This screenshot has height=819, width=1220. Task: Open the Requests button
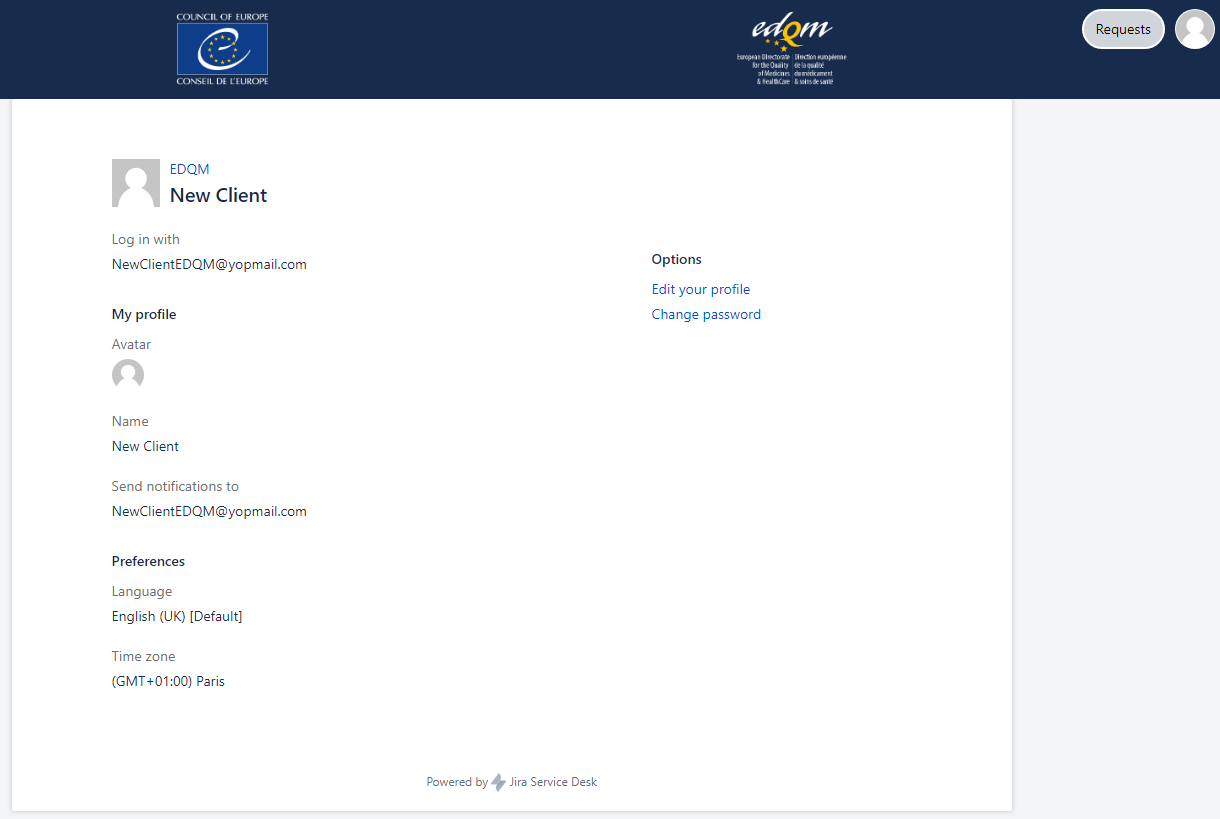(x=1123, y=29)
